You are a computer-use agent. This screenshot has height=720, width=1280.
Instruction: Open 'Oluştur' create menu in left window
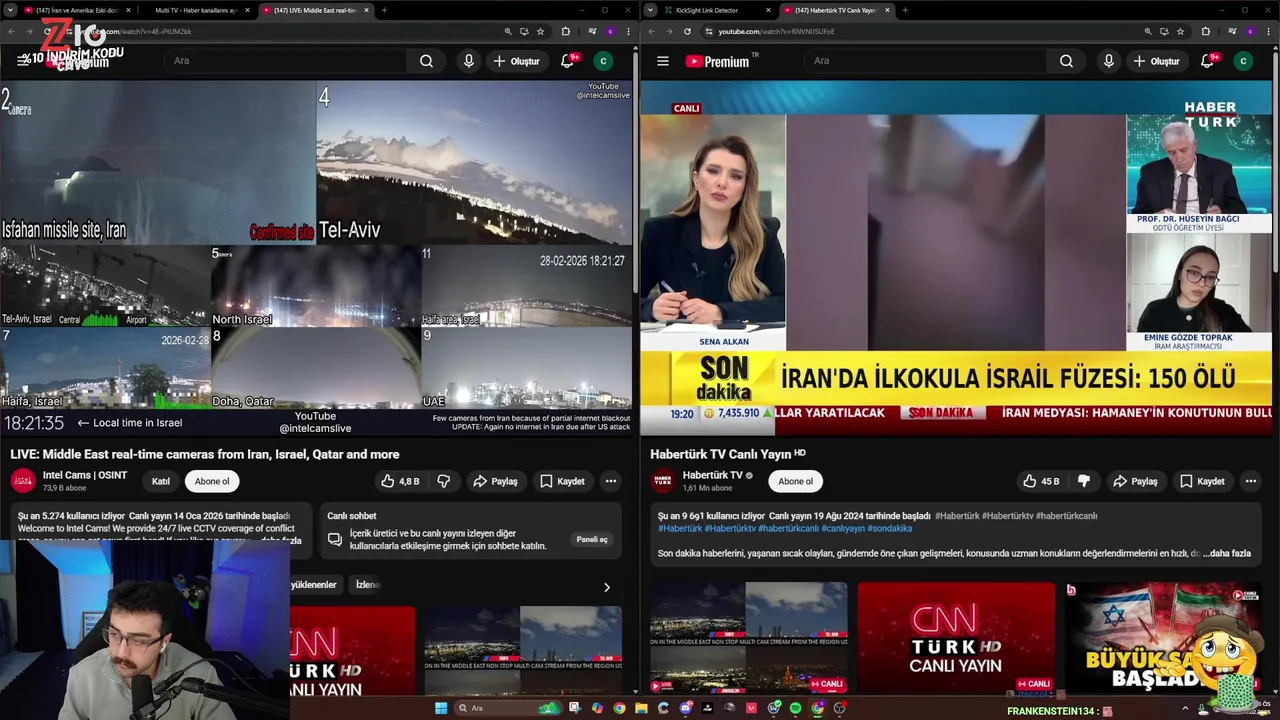point(516,61)
